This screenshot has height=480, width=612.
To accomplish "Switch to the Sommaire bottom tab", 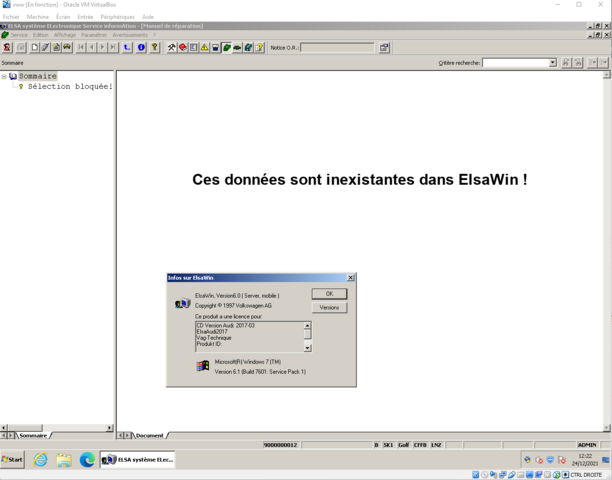I will 33,435.
